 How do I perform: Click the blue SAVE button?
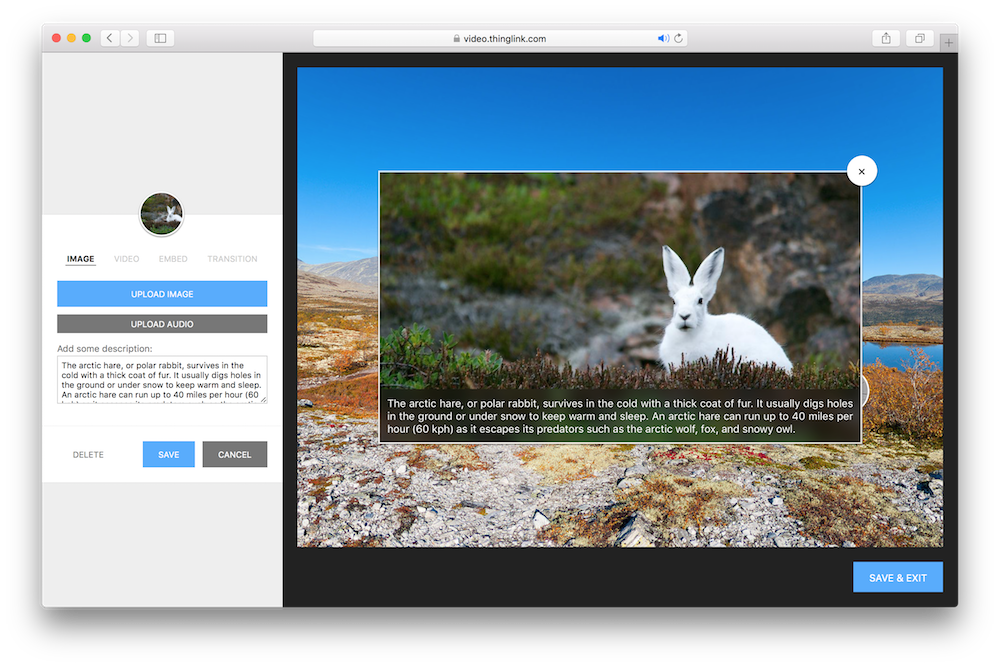coord(168,454)
